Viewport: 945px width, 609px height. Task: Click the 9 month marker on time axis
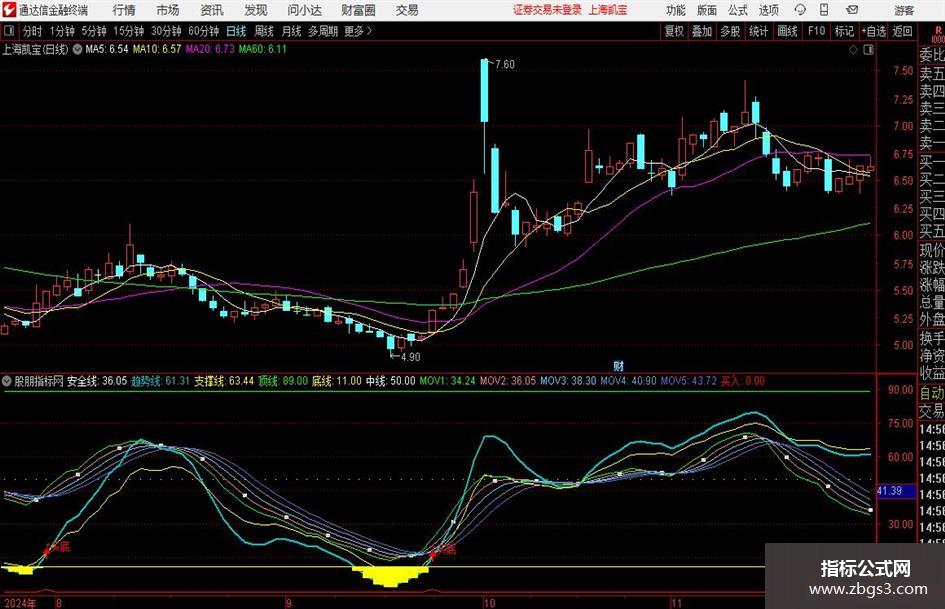(289, 603)
